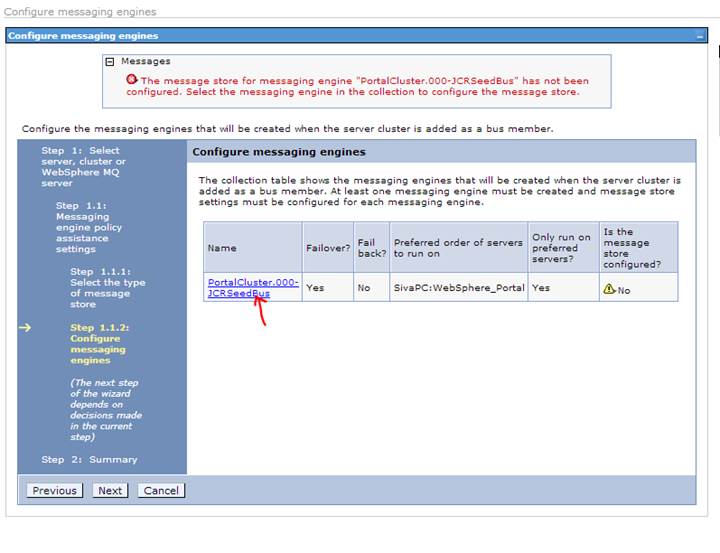Select Step 1.1.2: Configure messaging engines
Viewport: 720px width, 553px height.
coord(100,344)
